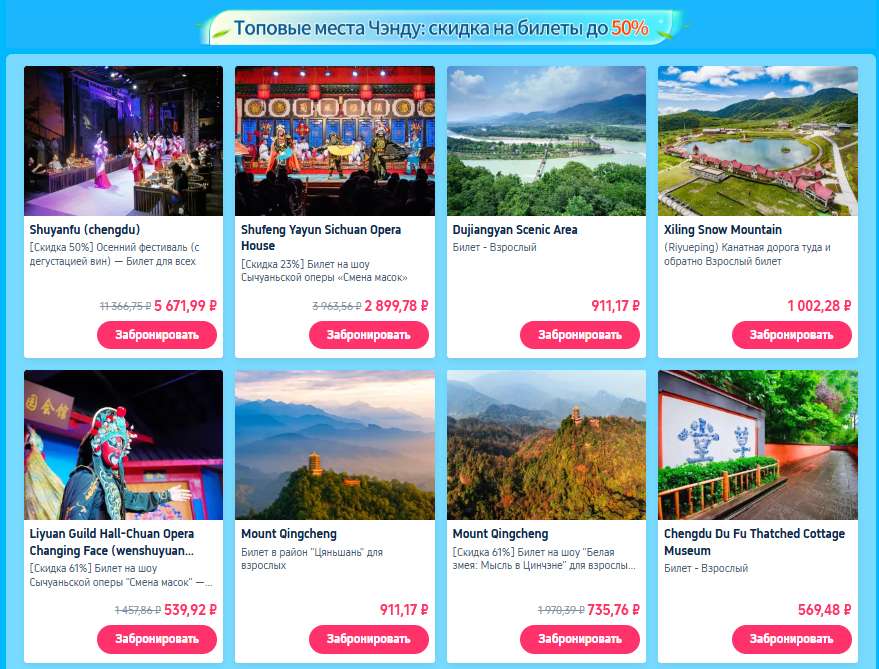Book the Shuyanfu (chengdu) autumn festival ticket
879x669 pixels.
pyautogui.click(x=157, y=335)
